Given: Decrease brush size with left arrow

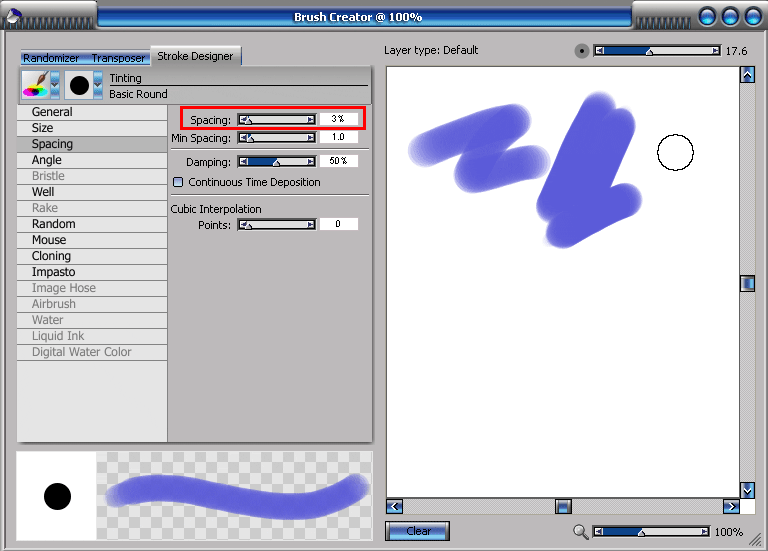Looking at the screenshot, I should click(x=600, y=50).
